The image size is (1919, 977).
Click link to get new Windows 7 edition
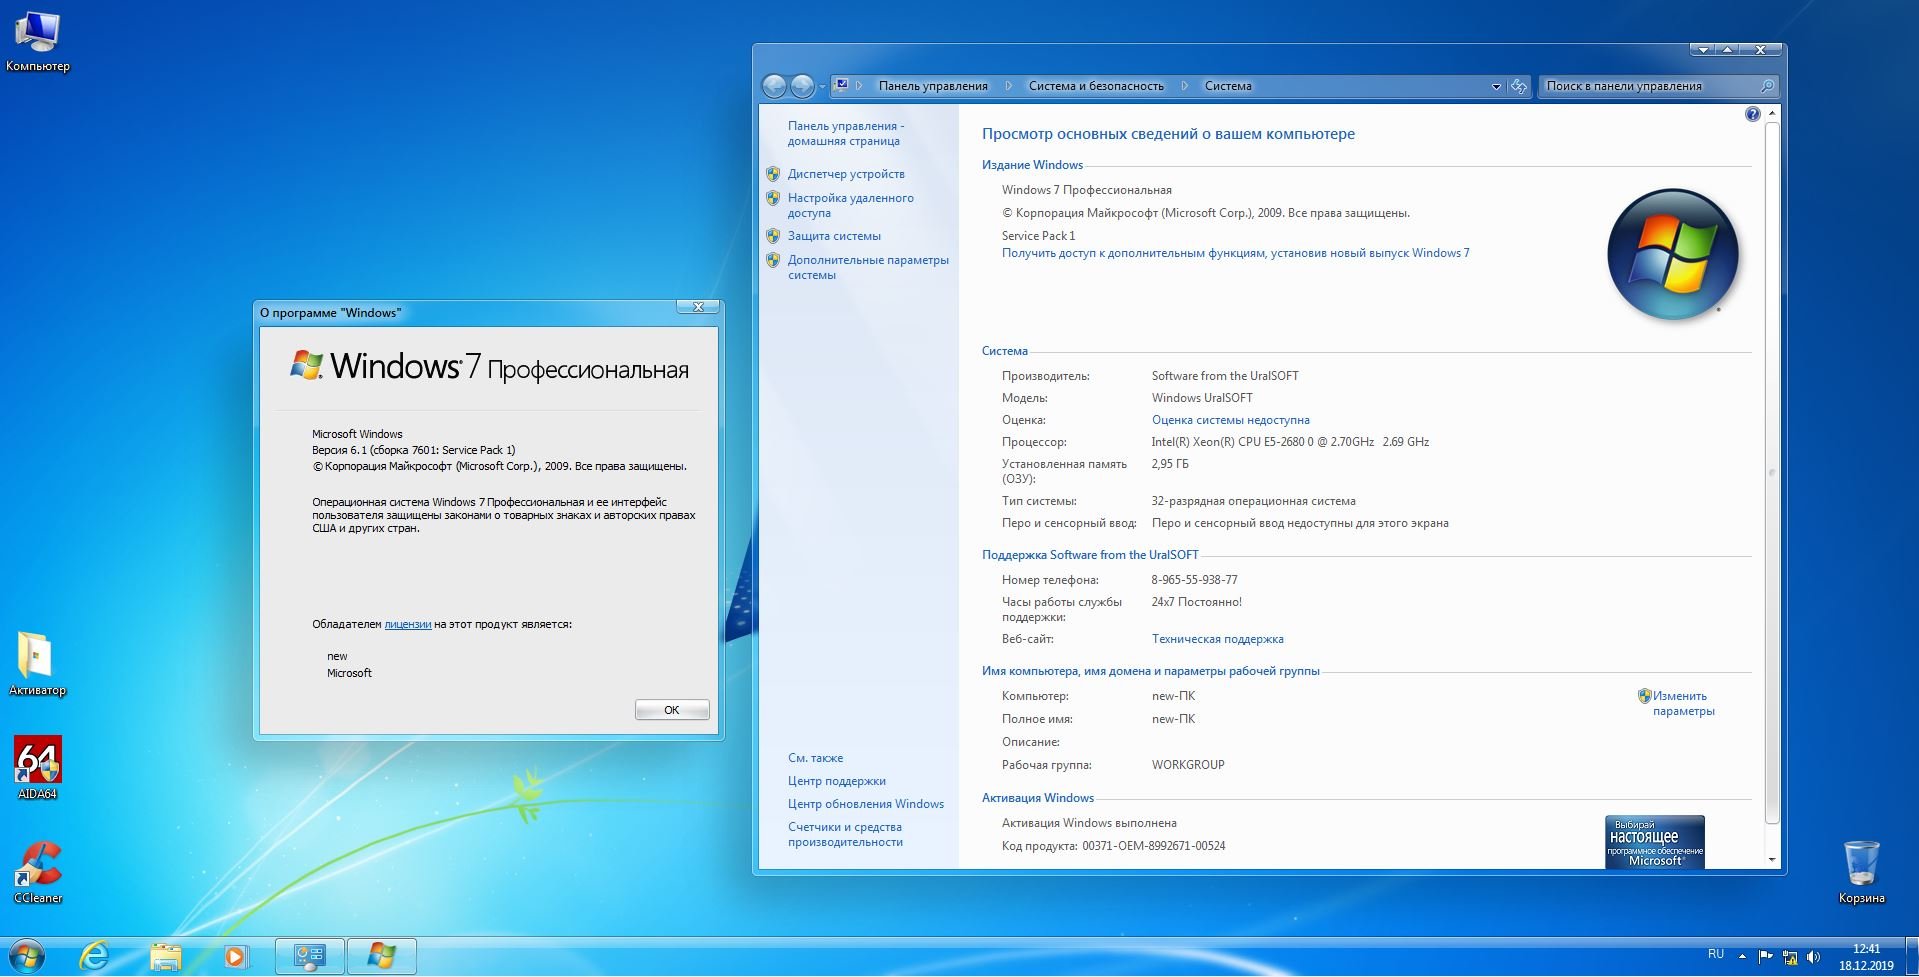[x=1235, y=253]
